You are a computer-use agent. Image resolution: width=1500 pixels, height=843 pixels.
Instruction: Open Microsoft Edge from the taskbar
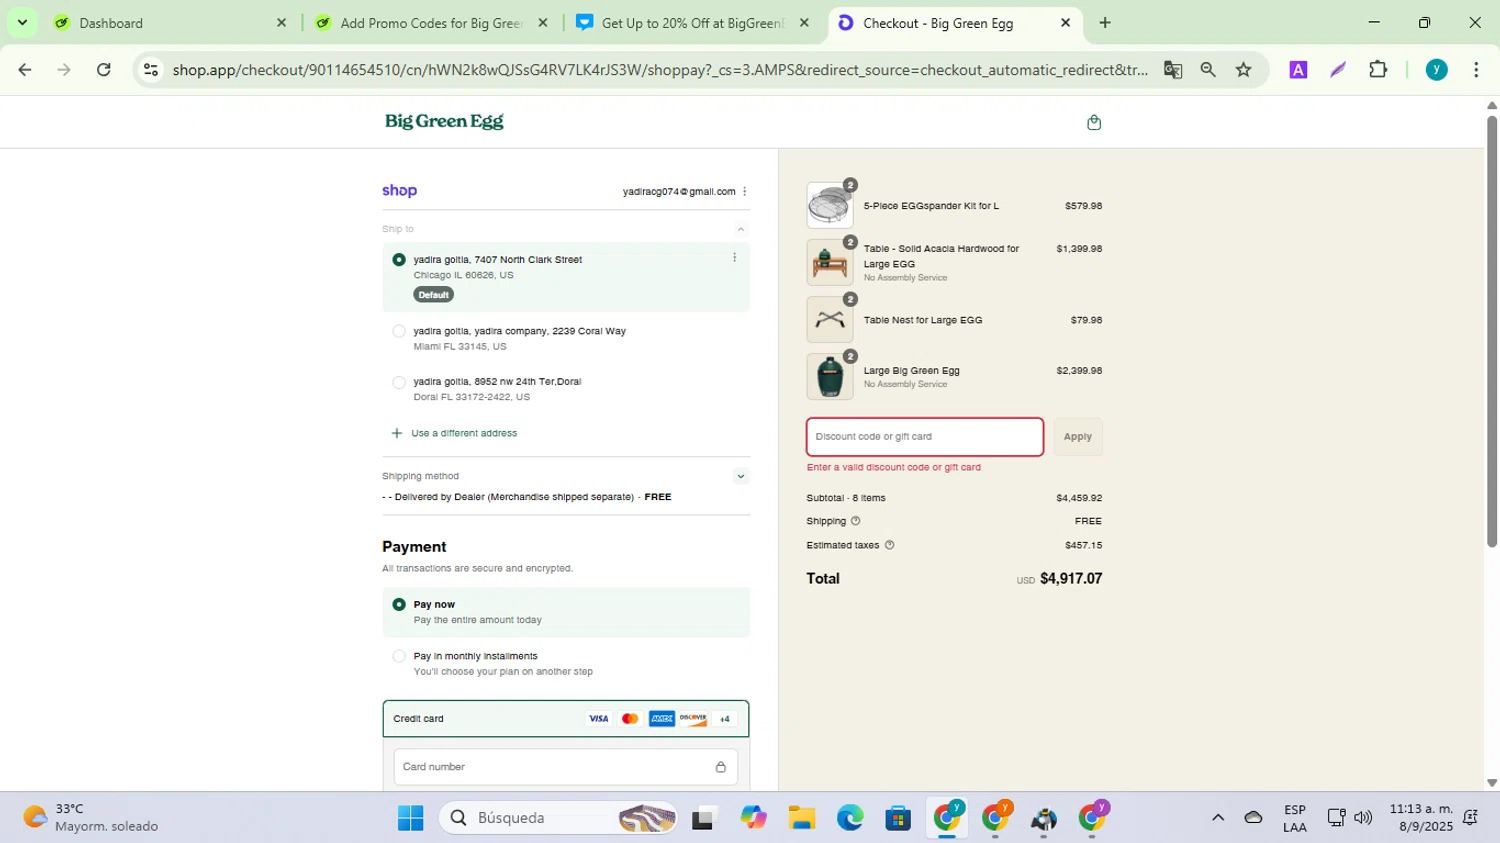(850, 818)
